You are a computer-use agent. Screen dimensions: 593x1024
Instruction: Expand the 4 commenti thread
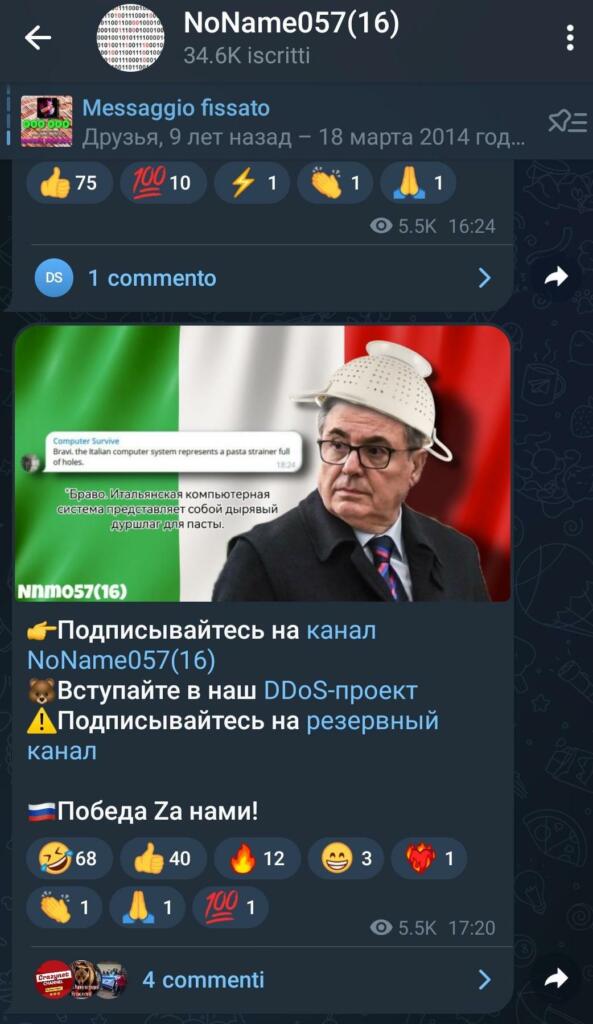tap(263, 980)
